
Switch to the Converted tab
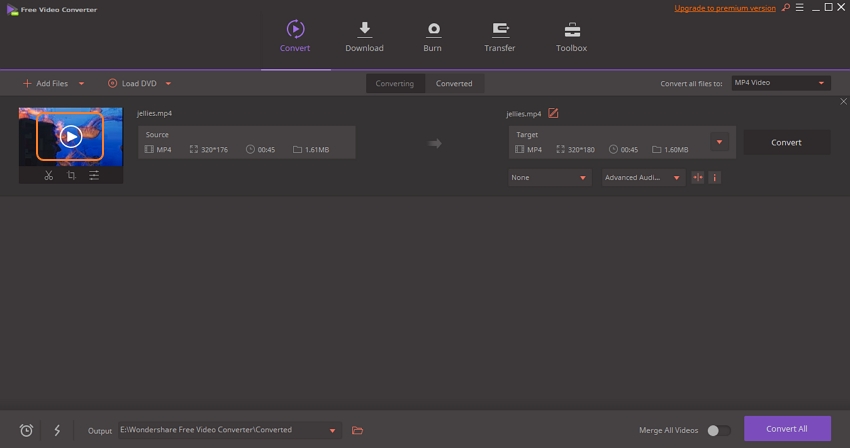pos(454,83)
